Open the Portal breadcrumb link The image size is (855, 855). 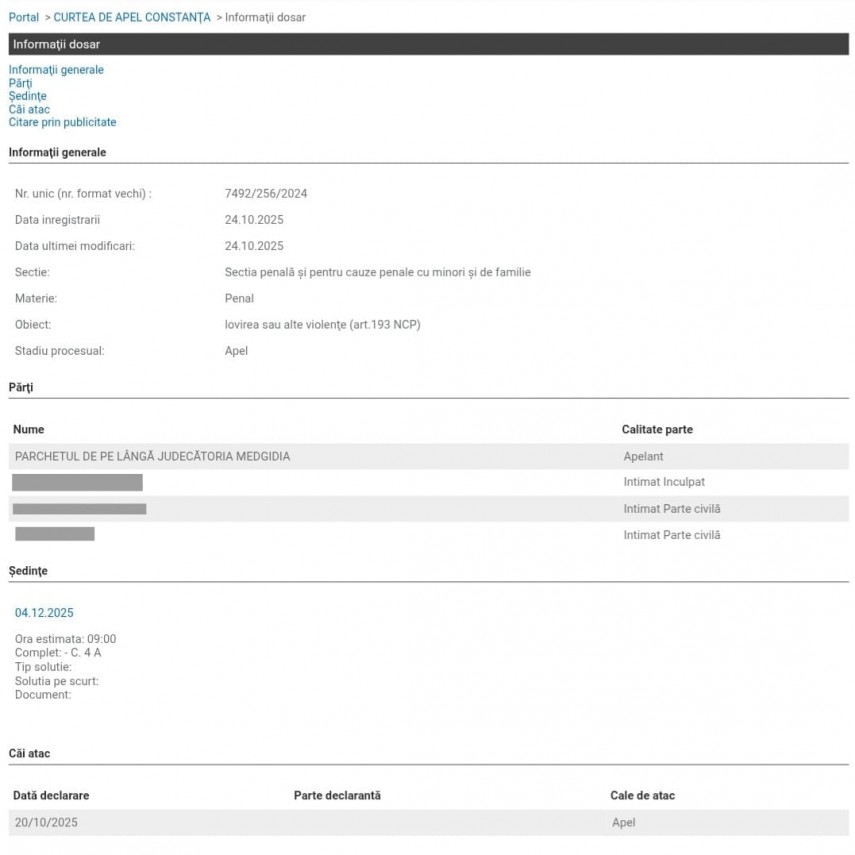click(x=24, y=17)
